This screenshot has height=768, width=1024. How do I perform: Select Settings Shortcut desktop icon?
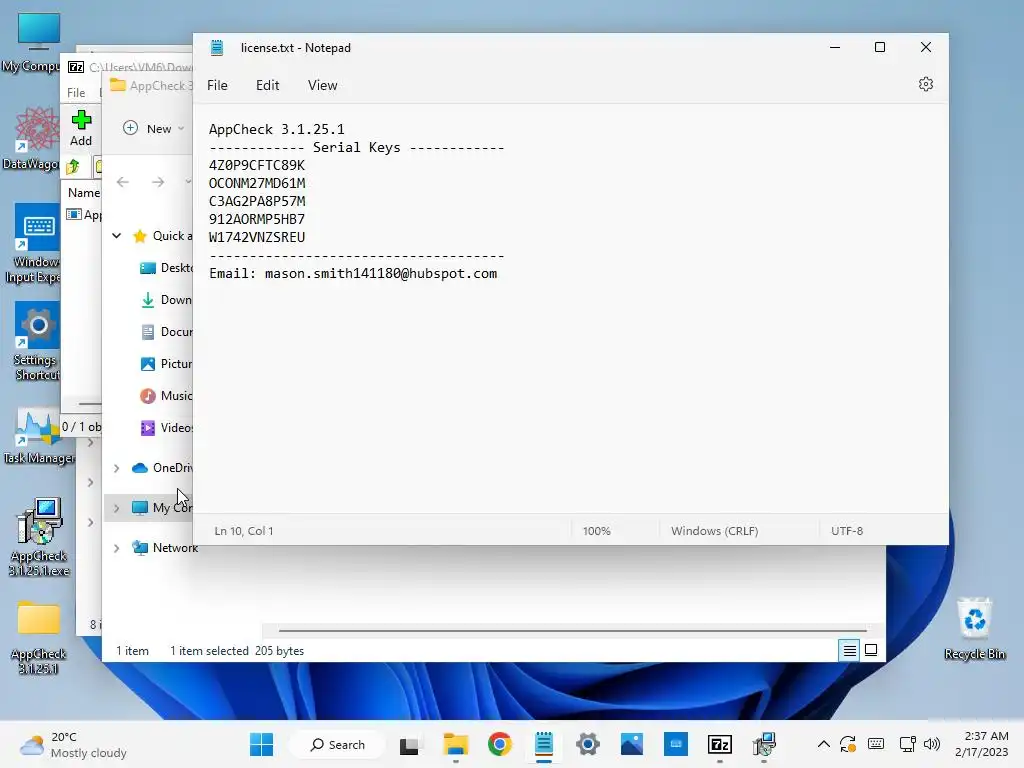click(37, 341)
